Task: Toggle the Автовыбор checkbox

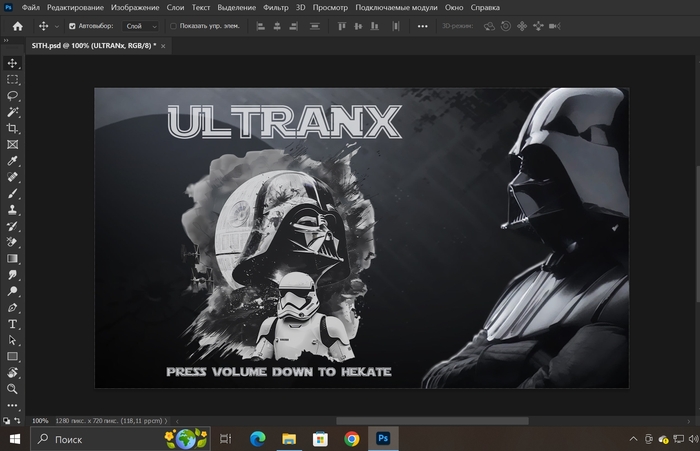Action: [x=71, y=26]
